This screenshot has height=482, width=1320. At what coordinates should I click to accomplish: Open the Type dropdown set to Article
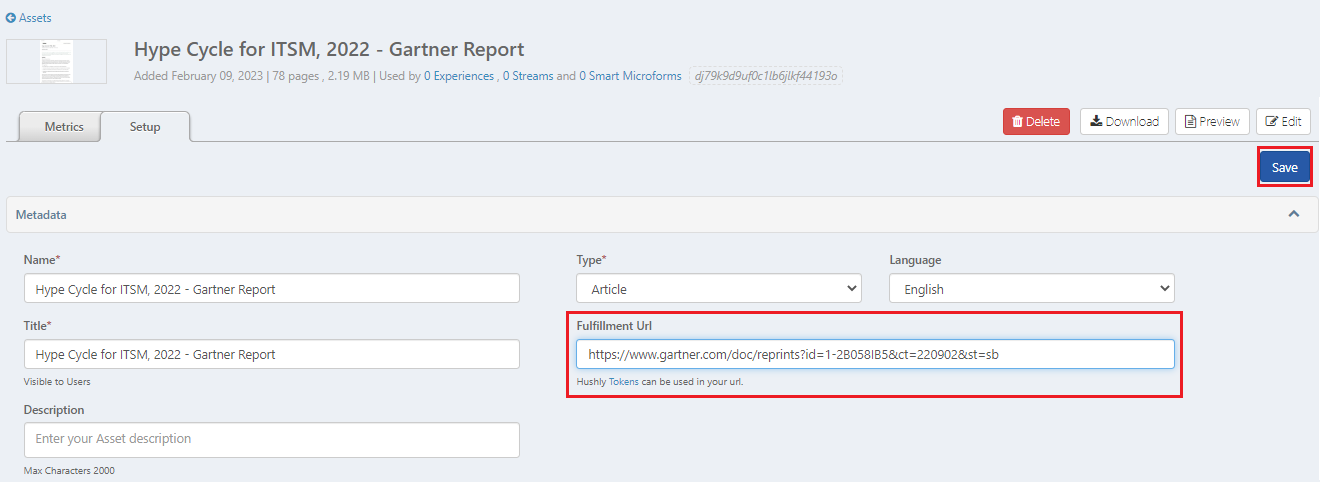click(x=719, y=289)
